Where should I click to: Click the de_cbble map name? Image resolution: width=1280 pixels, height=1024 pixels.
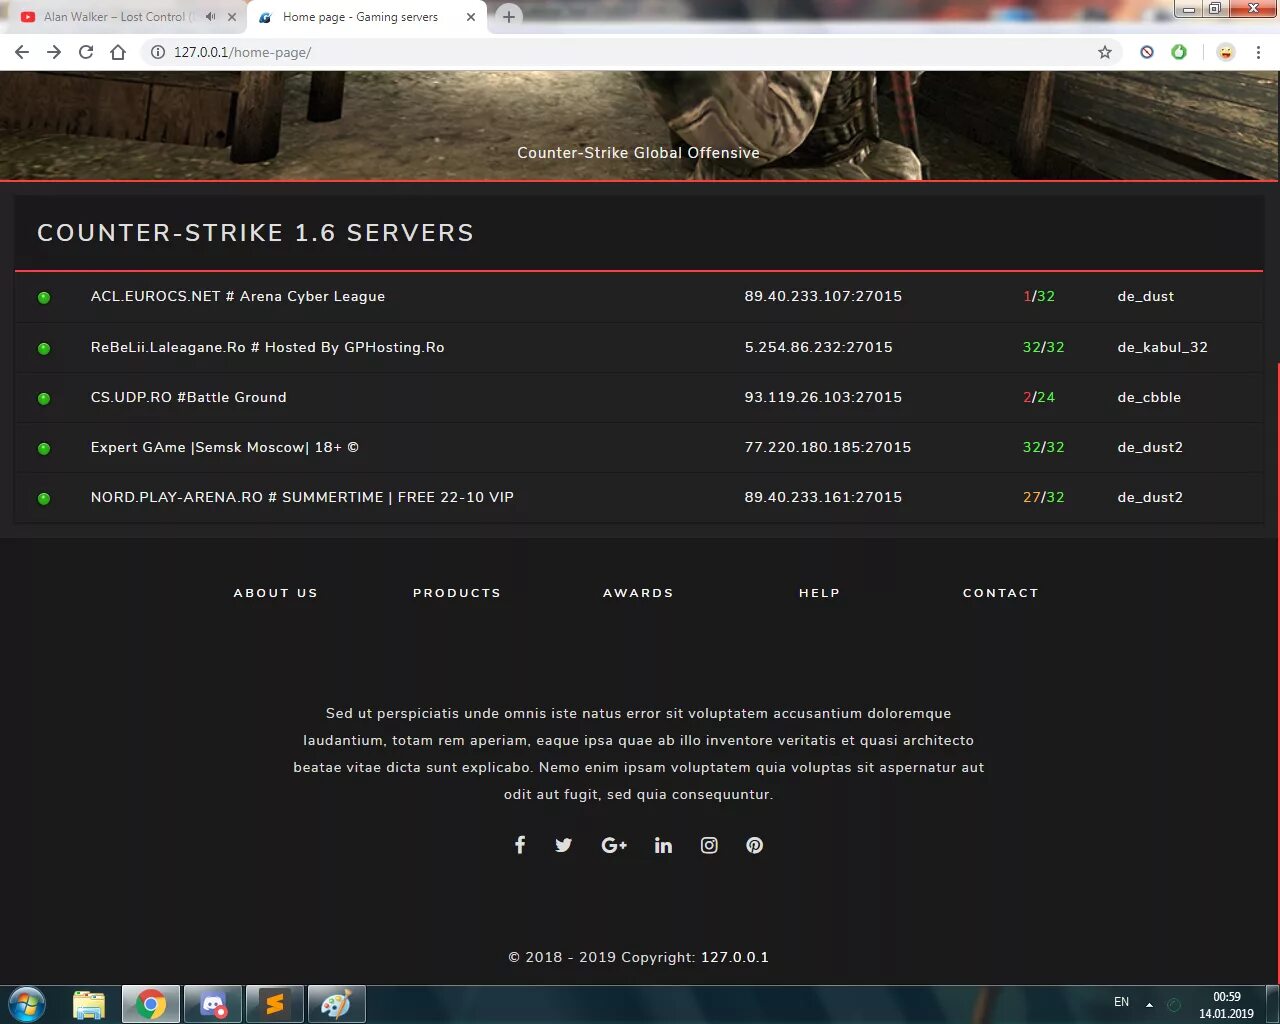1149,397
